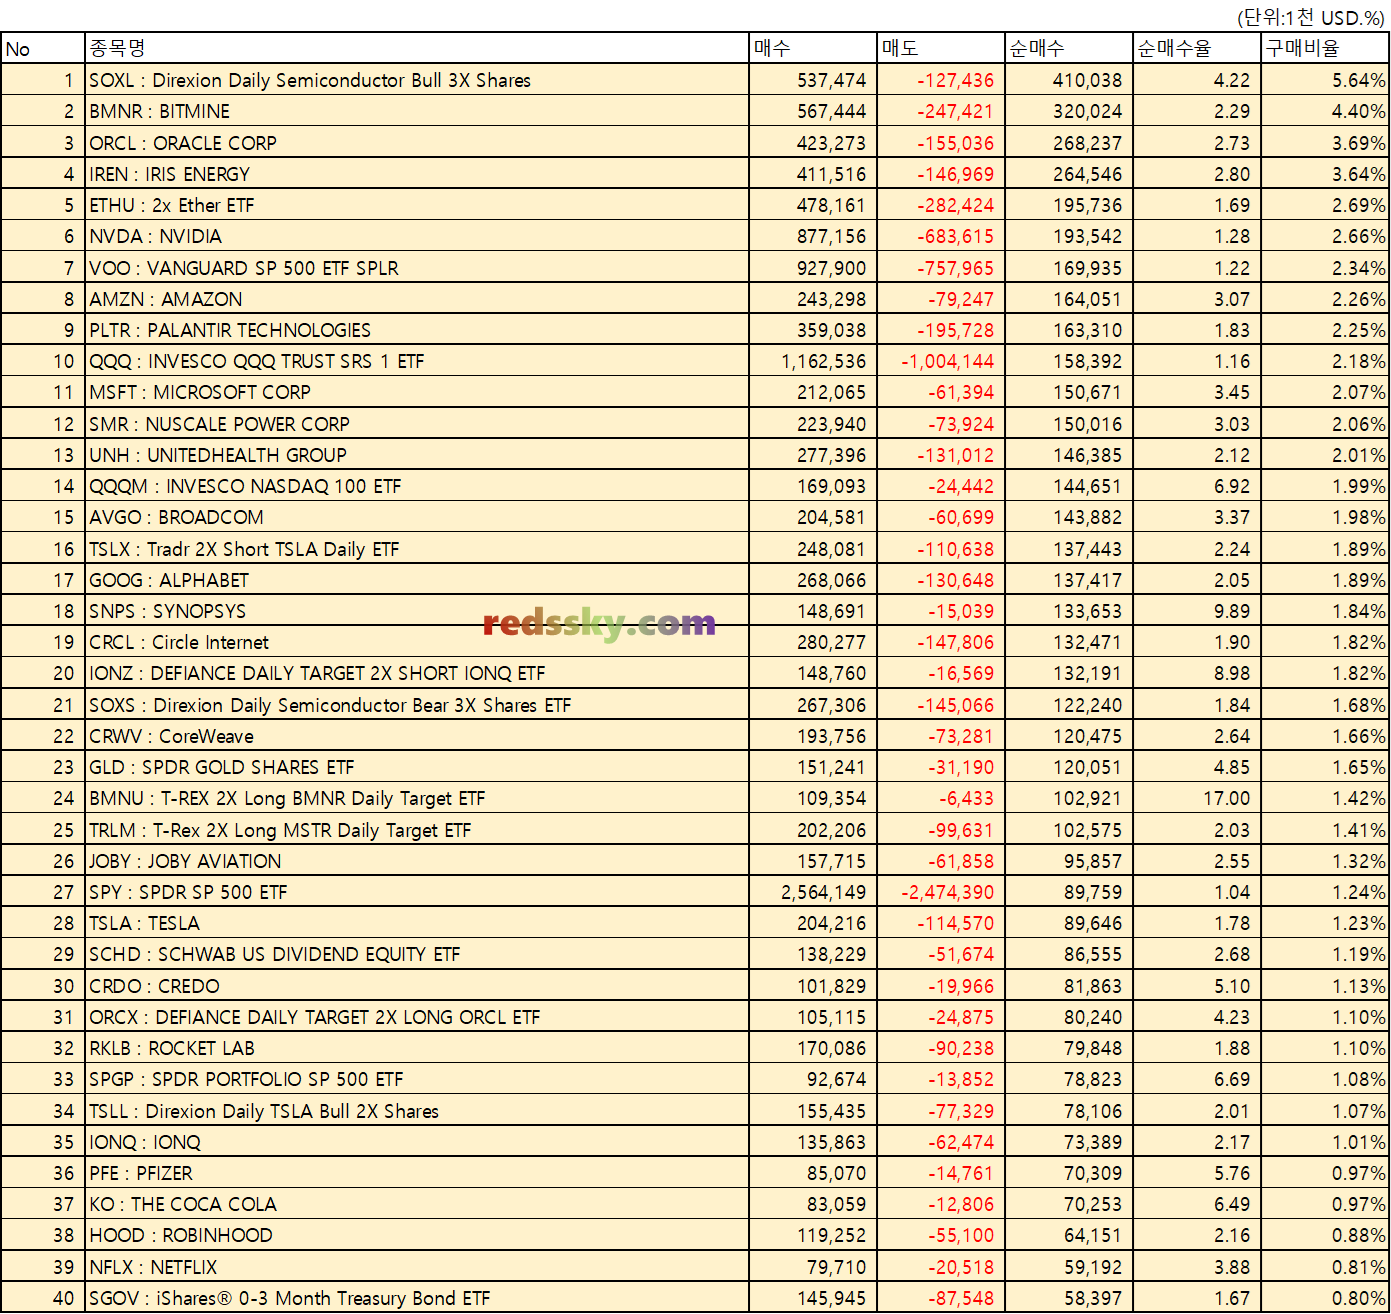Click the 매도 column header
The width and height of the screenshot is (1391, 1314).
[941, 48]
